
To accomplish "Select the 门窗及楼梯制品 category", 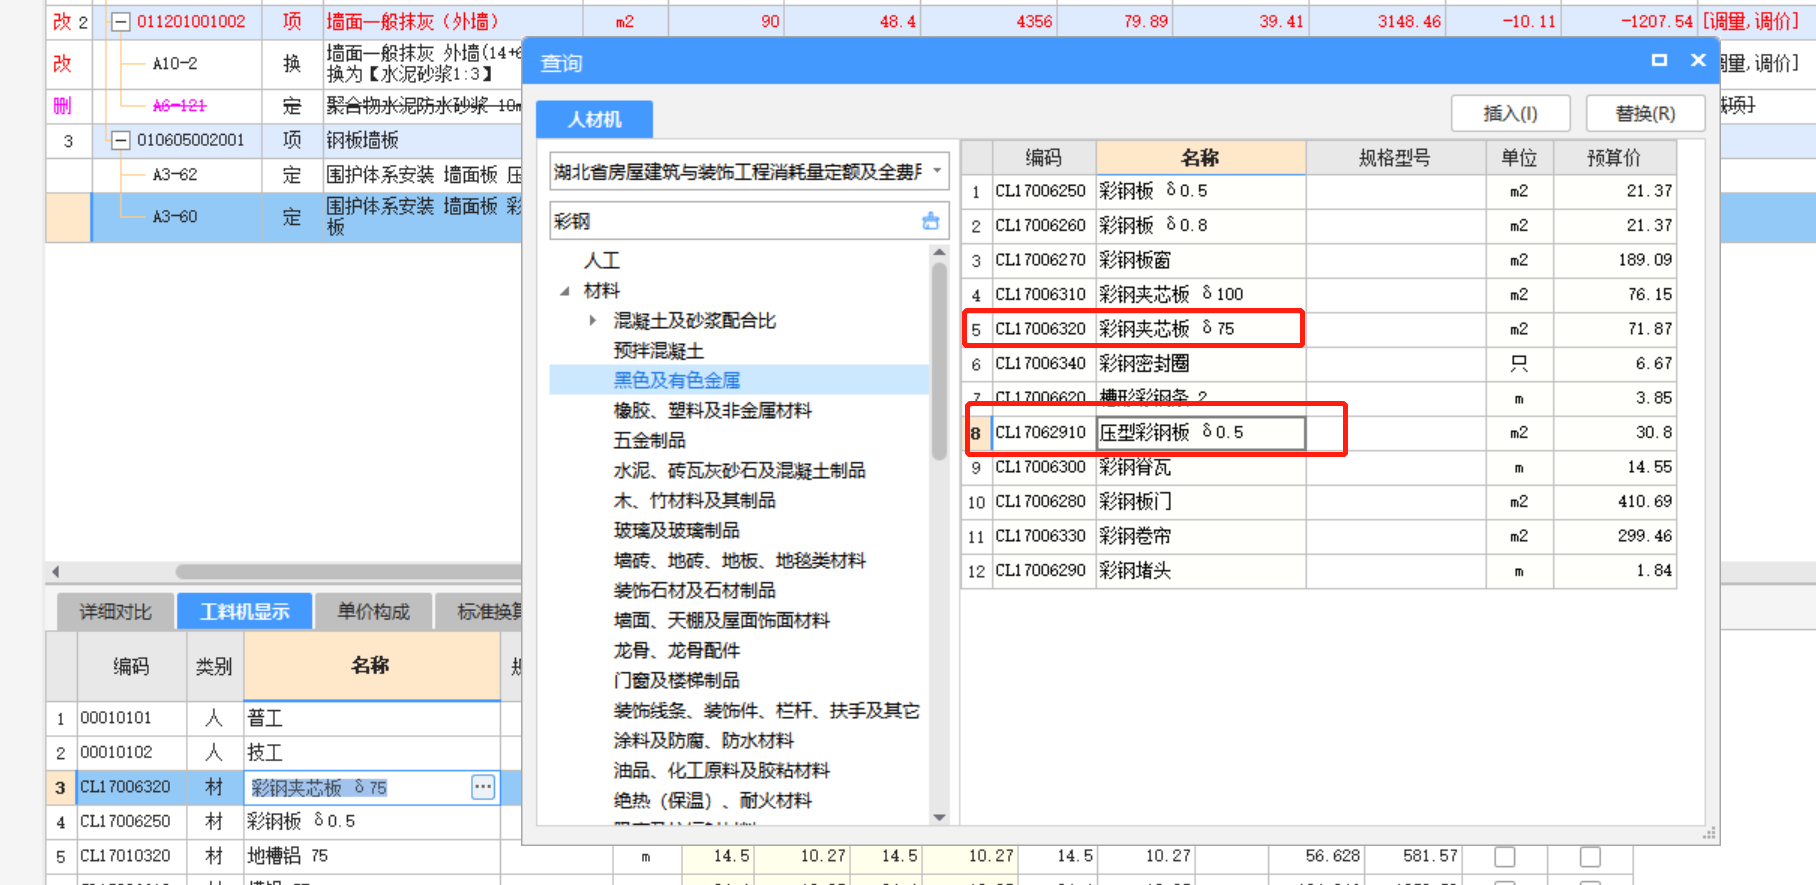I will coord(677,680).
